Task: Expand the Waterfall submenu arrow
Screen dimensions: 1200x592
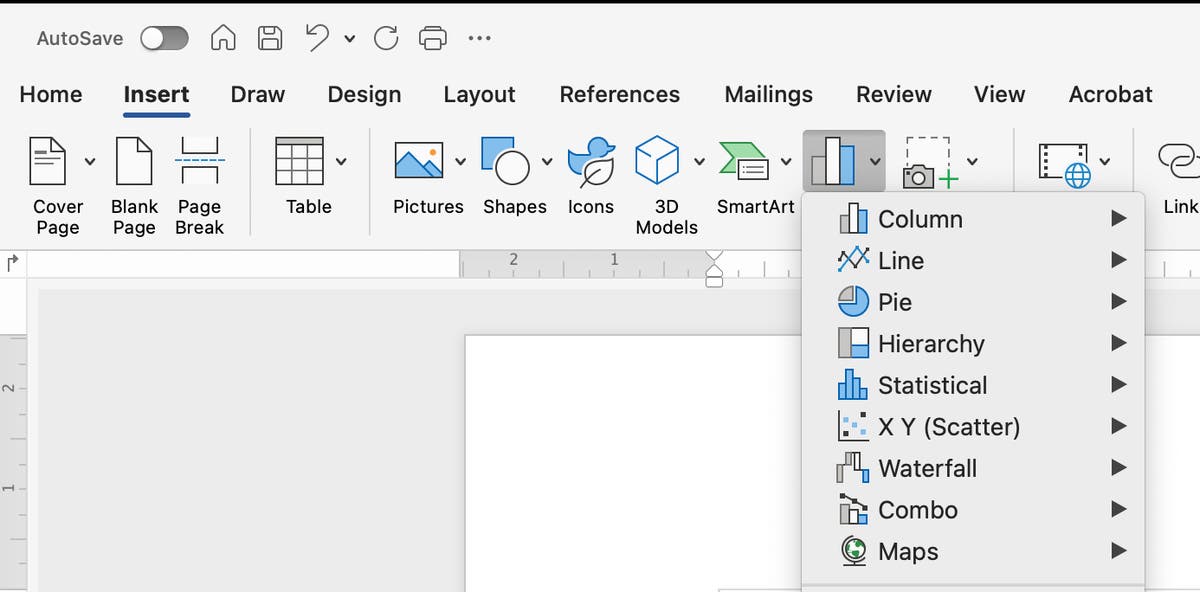Action: pyautogui.click(x=1119, y=468)
